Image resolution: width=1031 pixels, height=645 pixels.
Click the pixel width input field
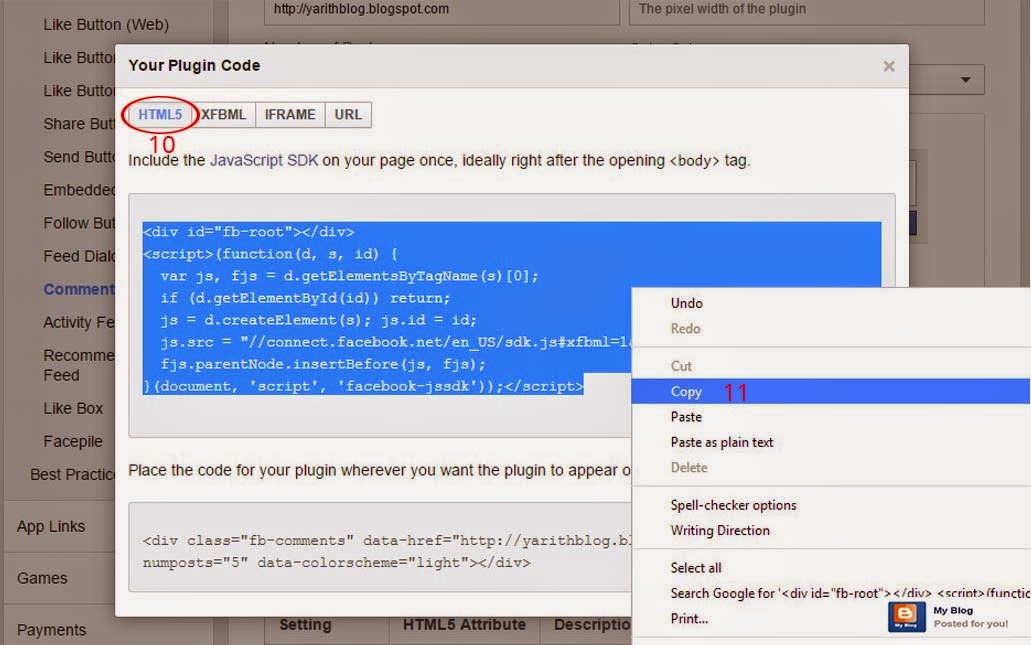point(807,11)
